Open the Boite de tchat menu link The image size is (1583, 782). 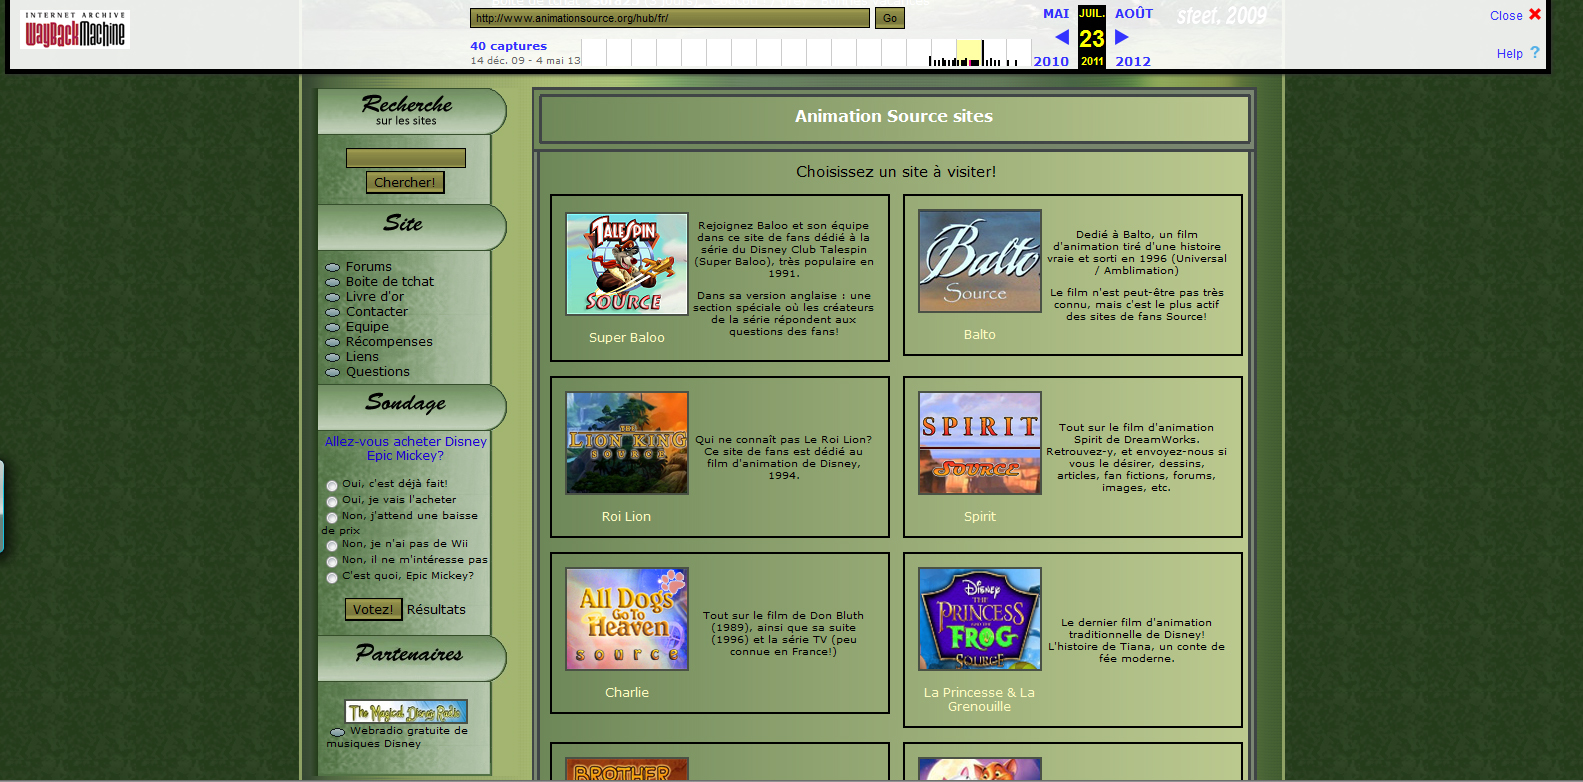tap(390, 282)
